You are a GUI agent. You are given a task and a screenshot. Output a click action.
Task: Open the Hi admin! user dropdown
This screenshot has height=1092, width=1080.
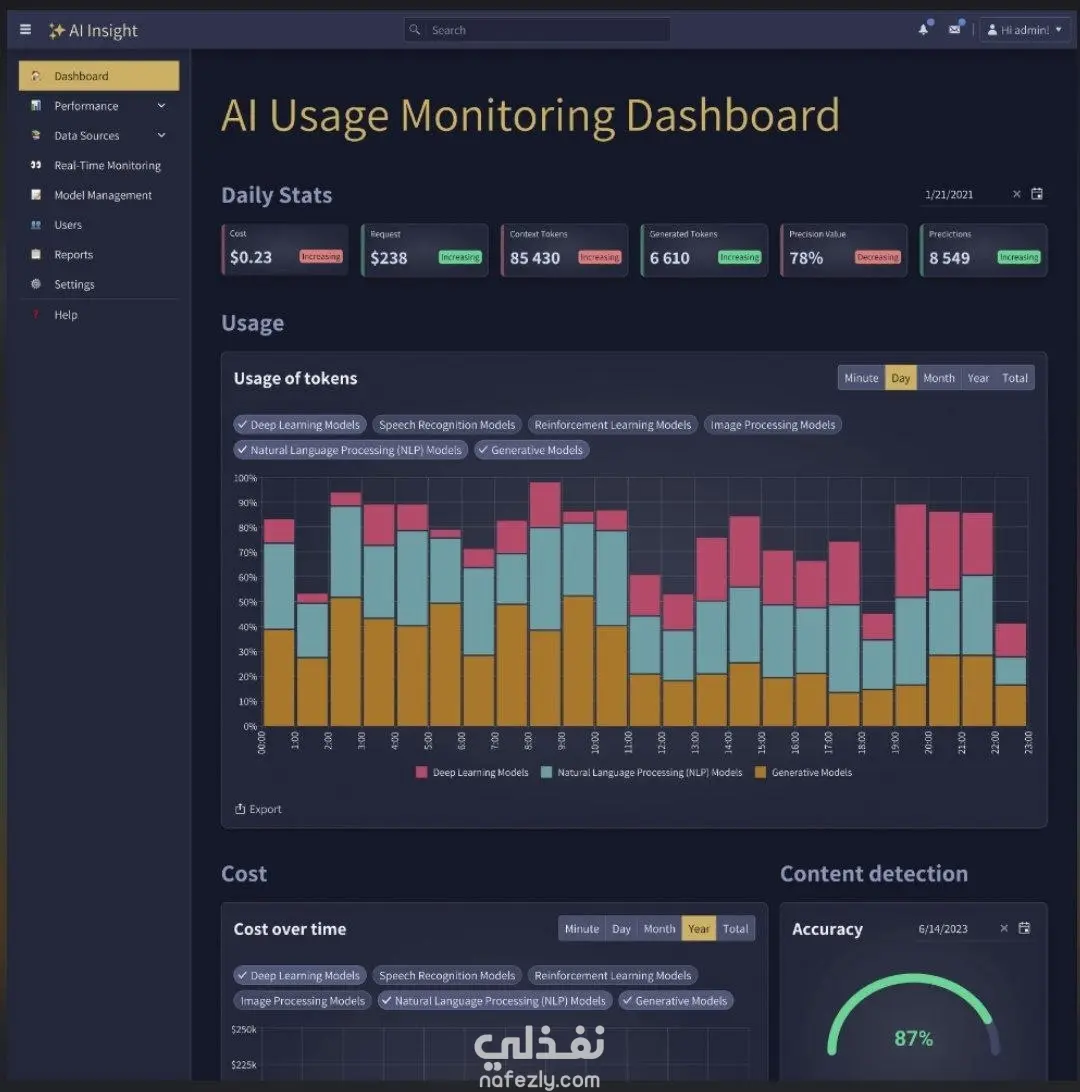(x=1024, y=30)
